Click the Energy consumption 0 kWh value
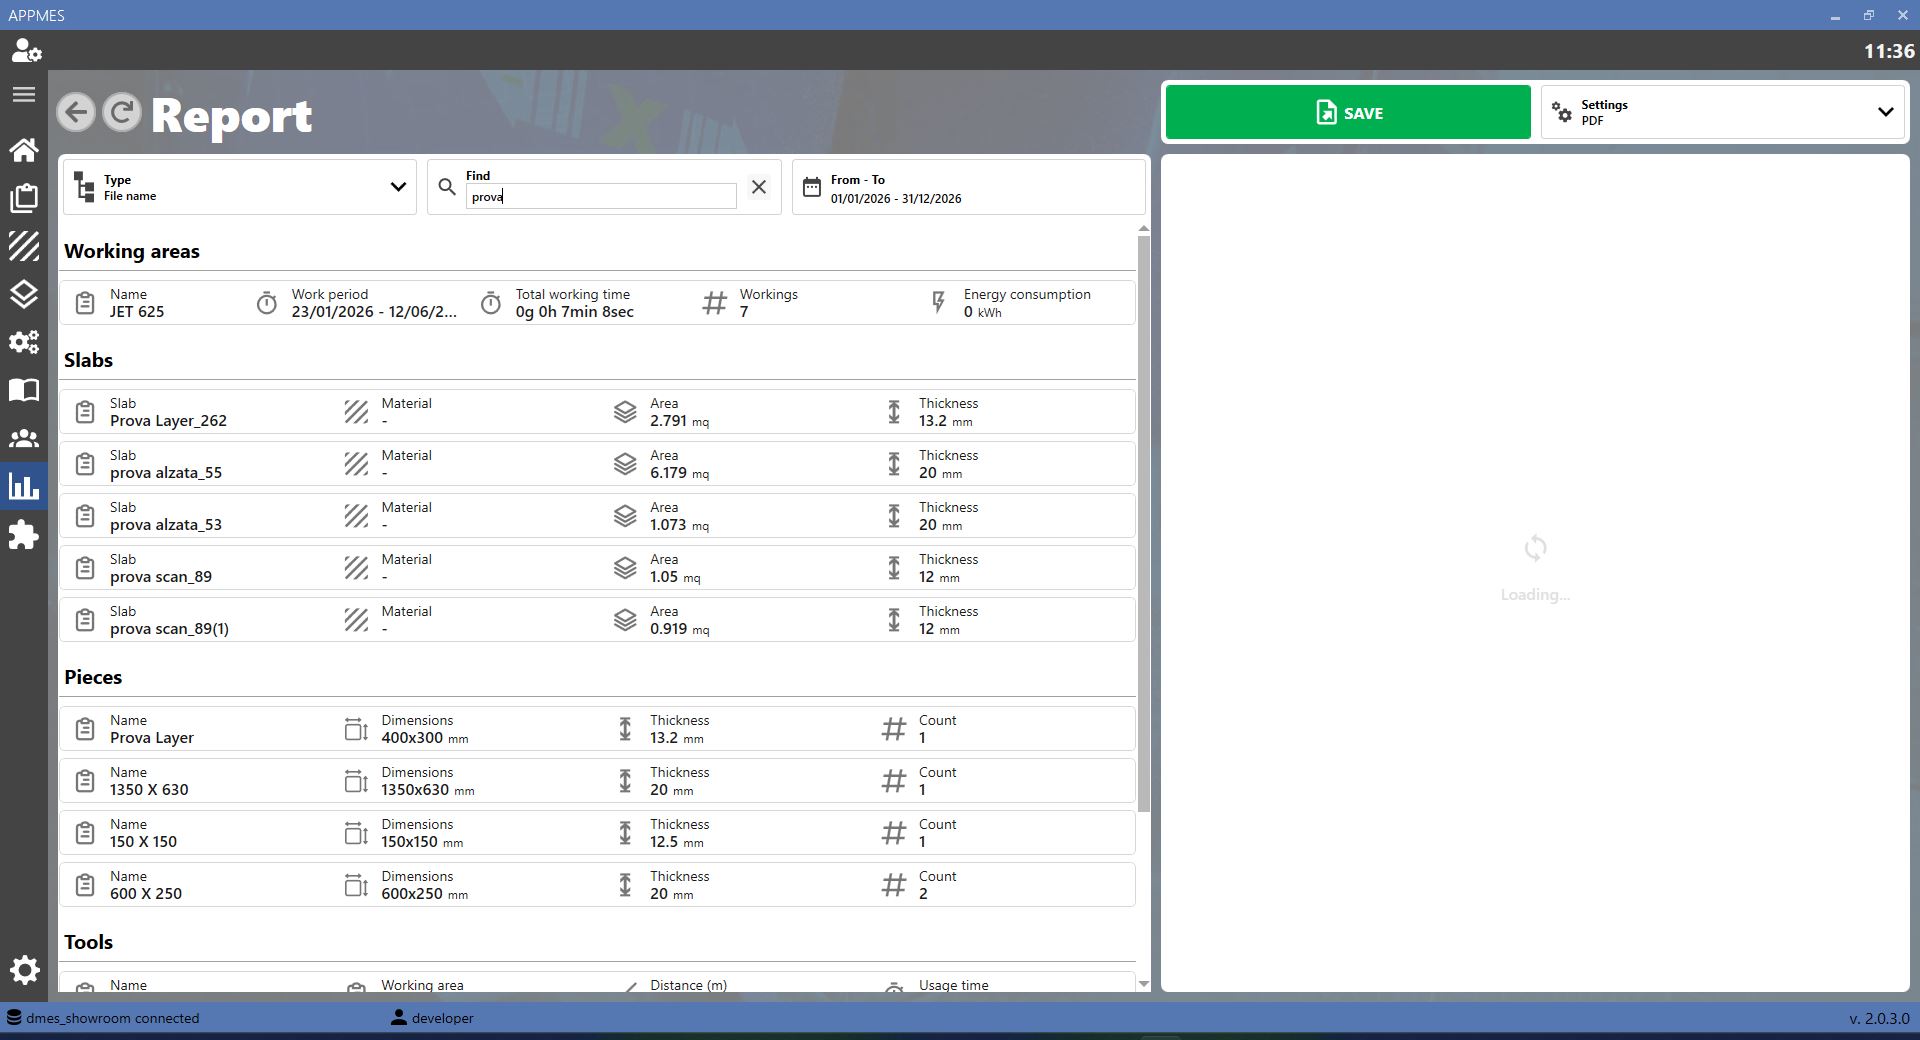The width and height of the screenshot is (1920, 1040). (x=982, y=312)
